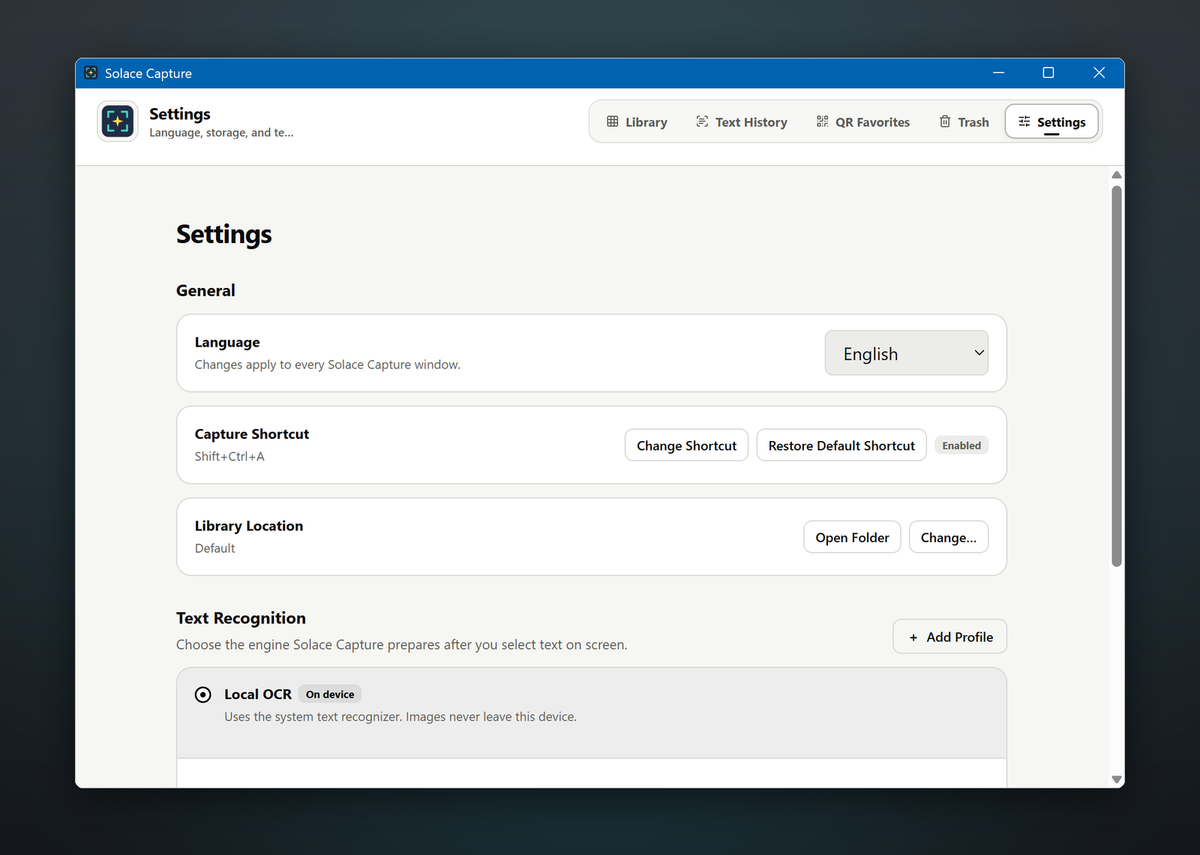The height and width of the screenshot is (855, 1200).
Task: Click the Solace Capture title bar icon
Action: pyautogui.click(x=91, y=73)
